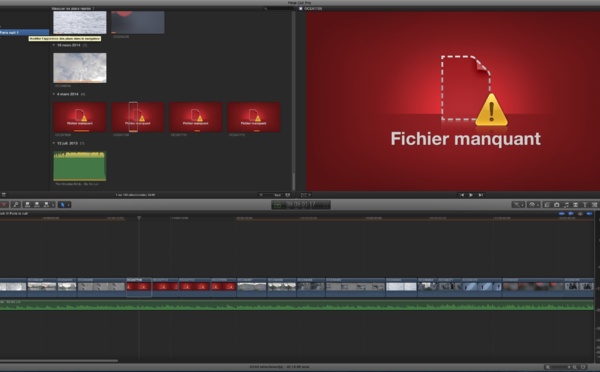The width and height of the screenshot is (600, 372).
Task: Adjust the clip duration slider in browser
Action: [267, 195]
